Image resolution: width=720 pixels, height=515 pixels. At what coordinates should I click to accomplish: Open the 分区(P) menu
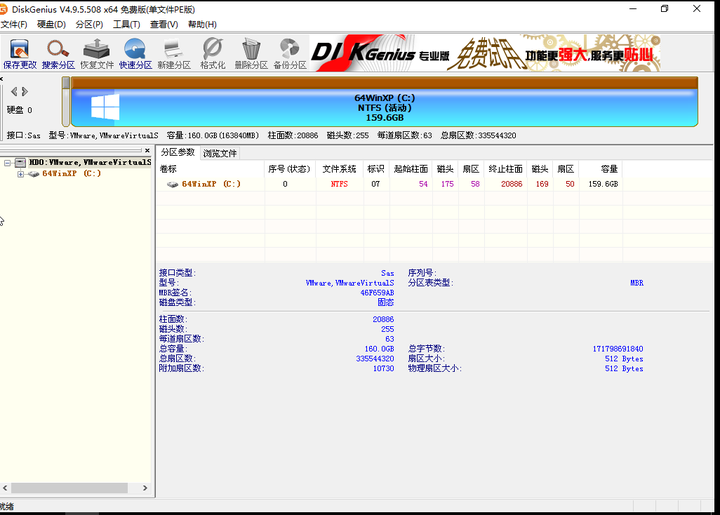point(89,24)
